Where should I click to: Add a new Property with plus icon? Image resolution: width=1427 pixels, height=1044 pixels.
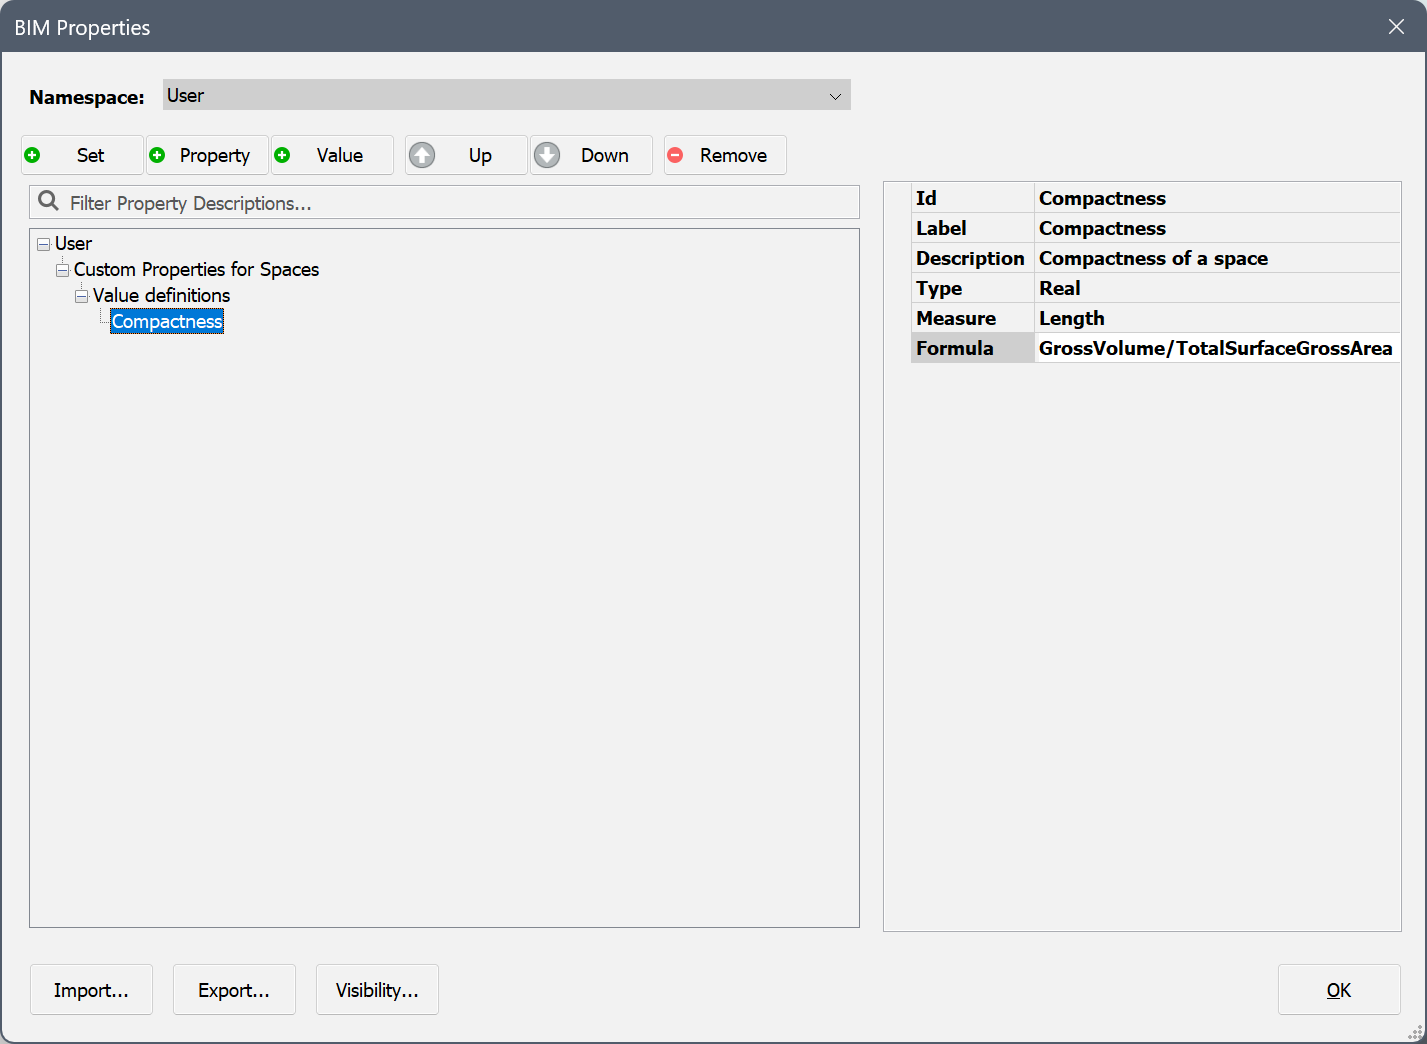pyautogui.click(x=158, y=155)
